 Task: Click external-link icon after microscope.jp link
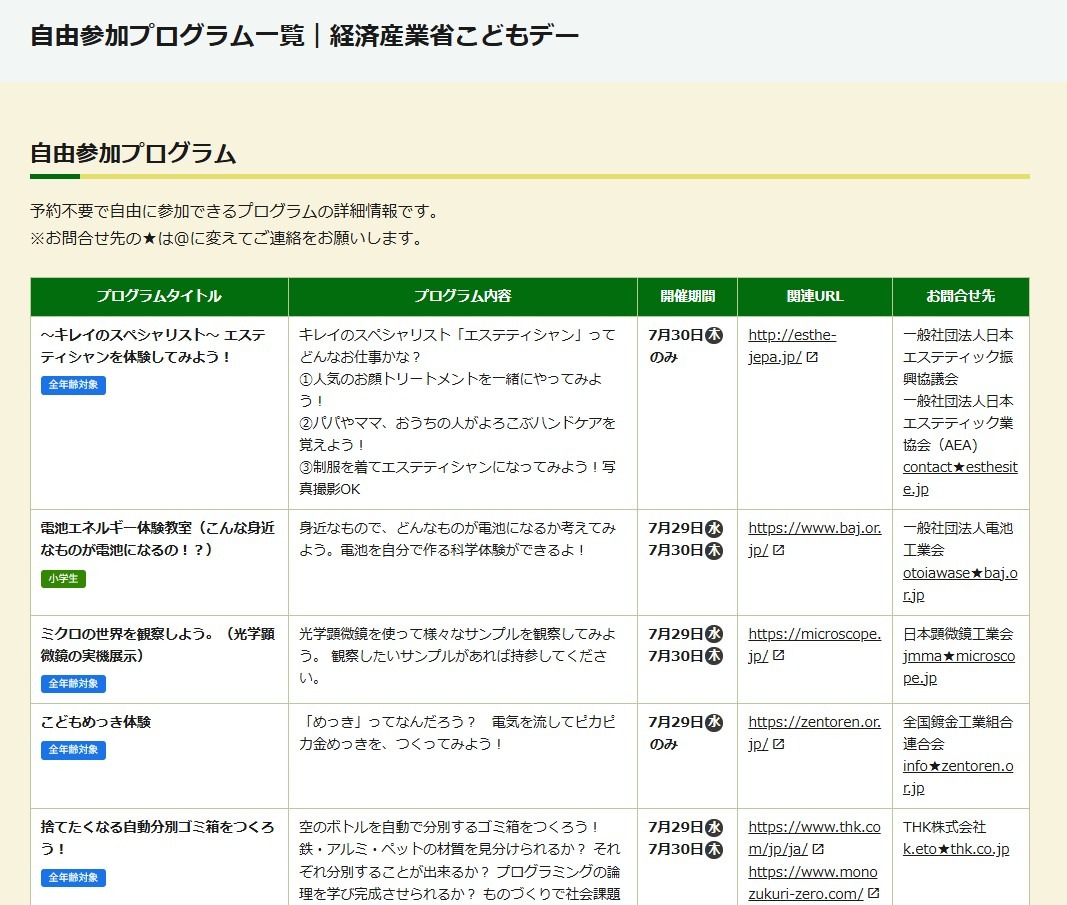[x=778, y=655]
